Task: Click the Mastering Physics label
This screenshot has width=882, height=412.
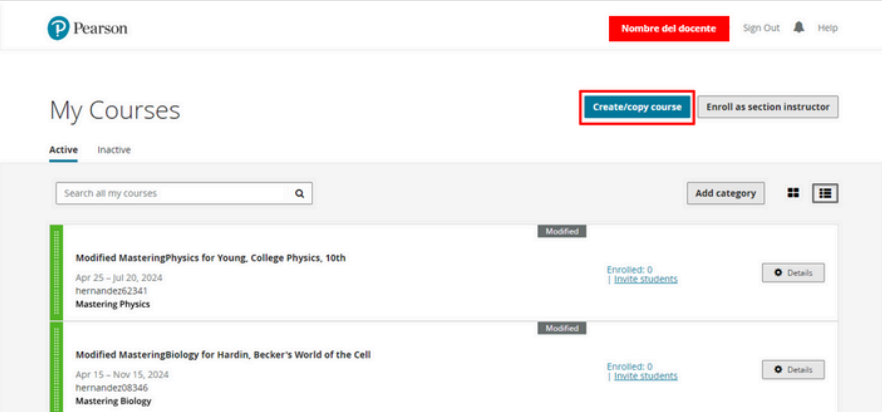Action: point(113,304)
